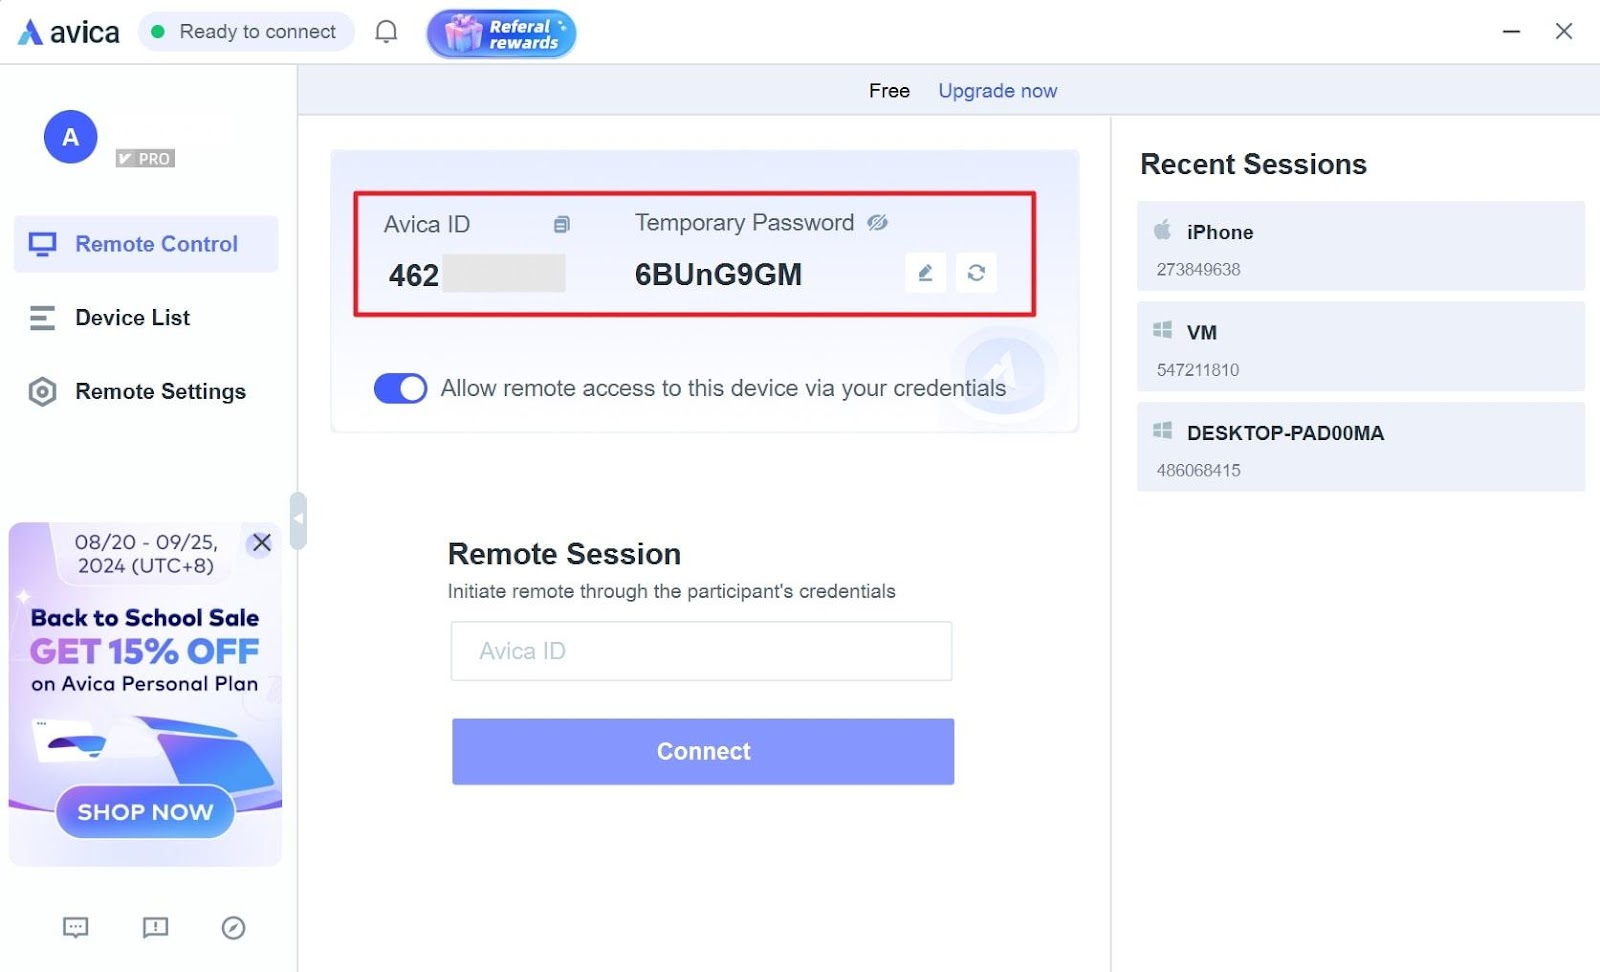The image size is (1600, 972).
Task: Edit the temporary password with pencil icon
Action: click(925, 272)
